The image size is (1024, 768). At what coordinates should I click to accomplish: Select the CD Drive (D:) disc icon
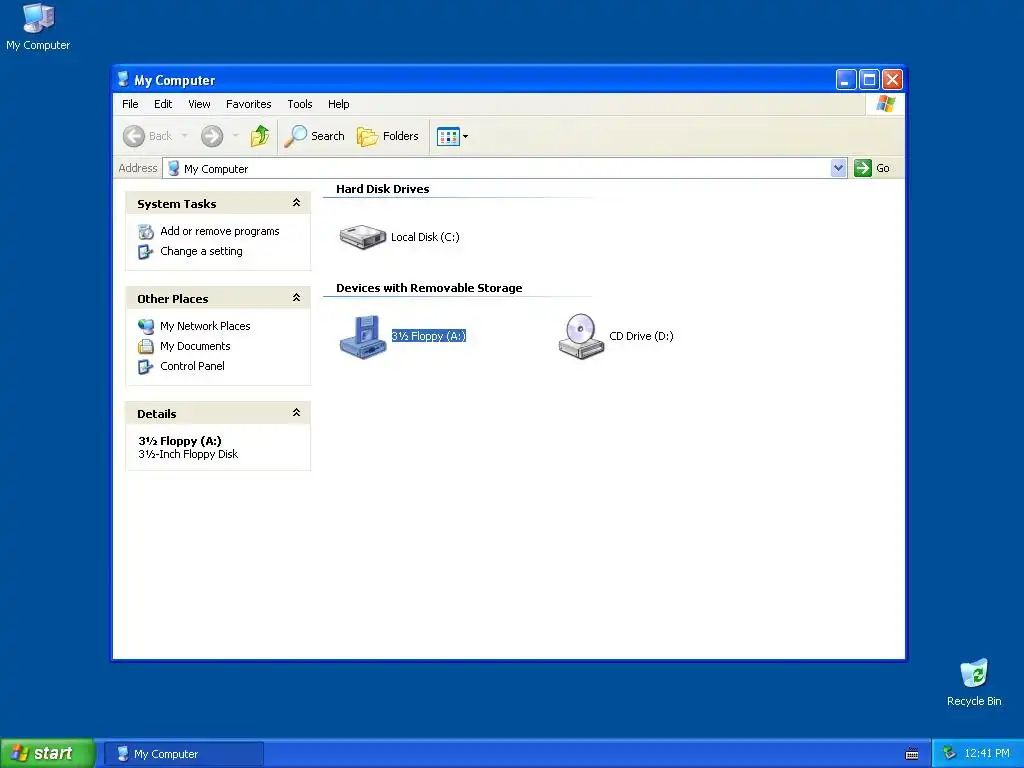pos(581,336)
